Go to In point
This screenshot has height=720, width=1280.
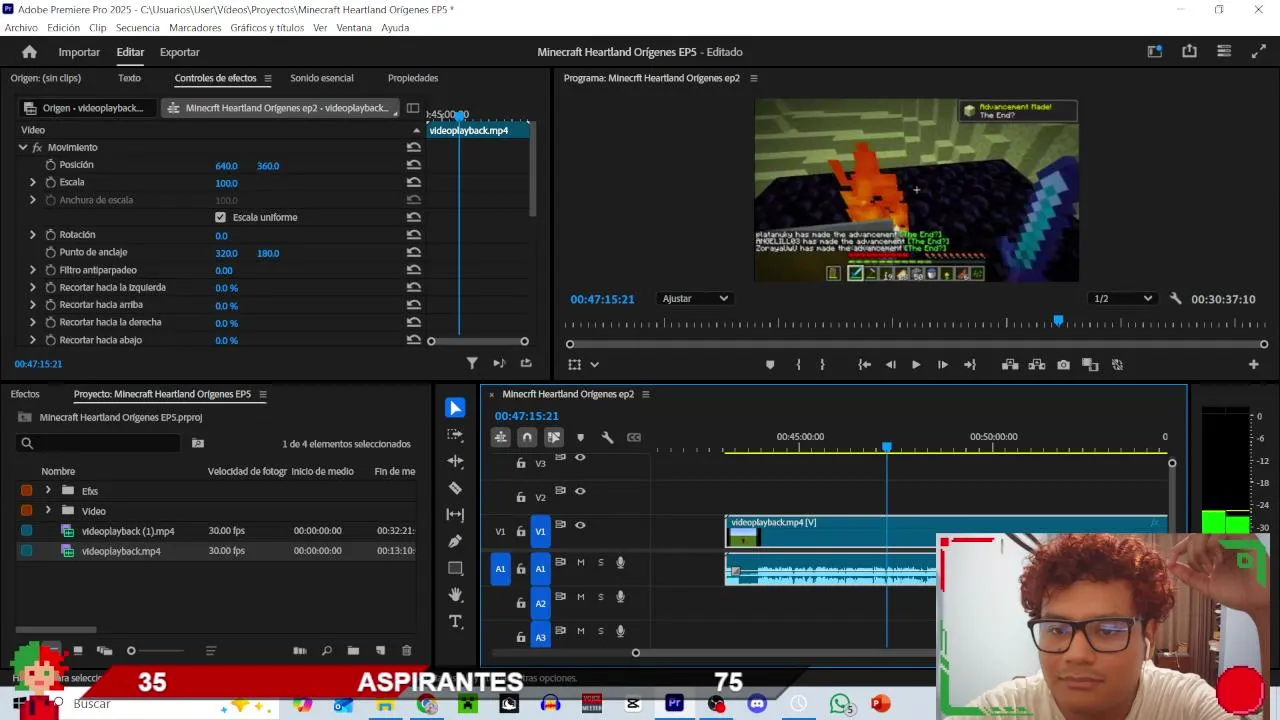864,365
